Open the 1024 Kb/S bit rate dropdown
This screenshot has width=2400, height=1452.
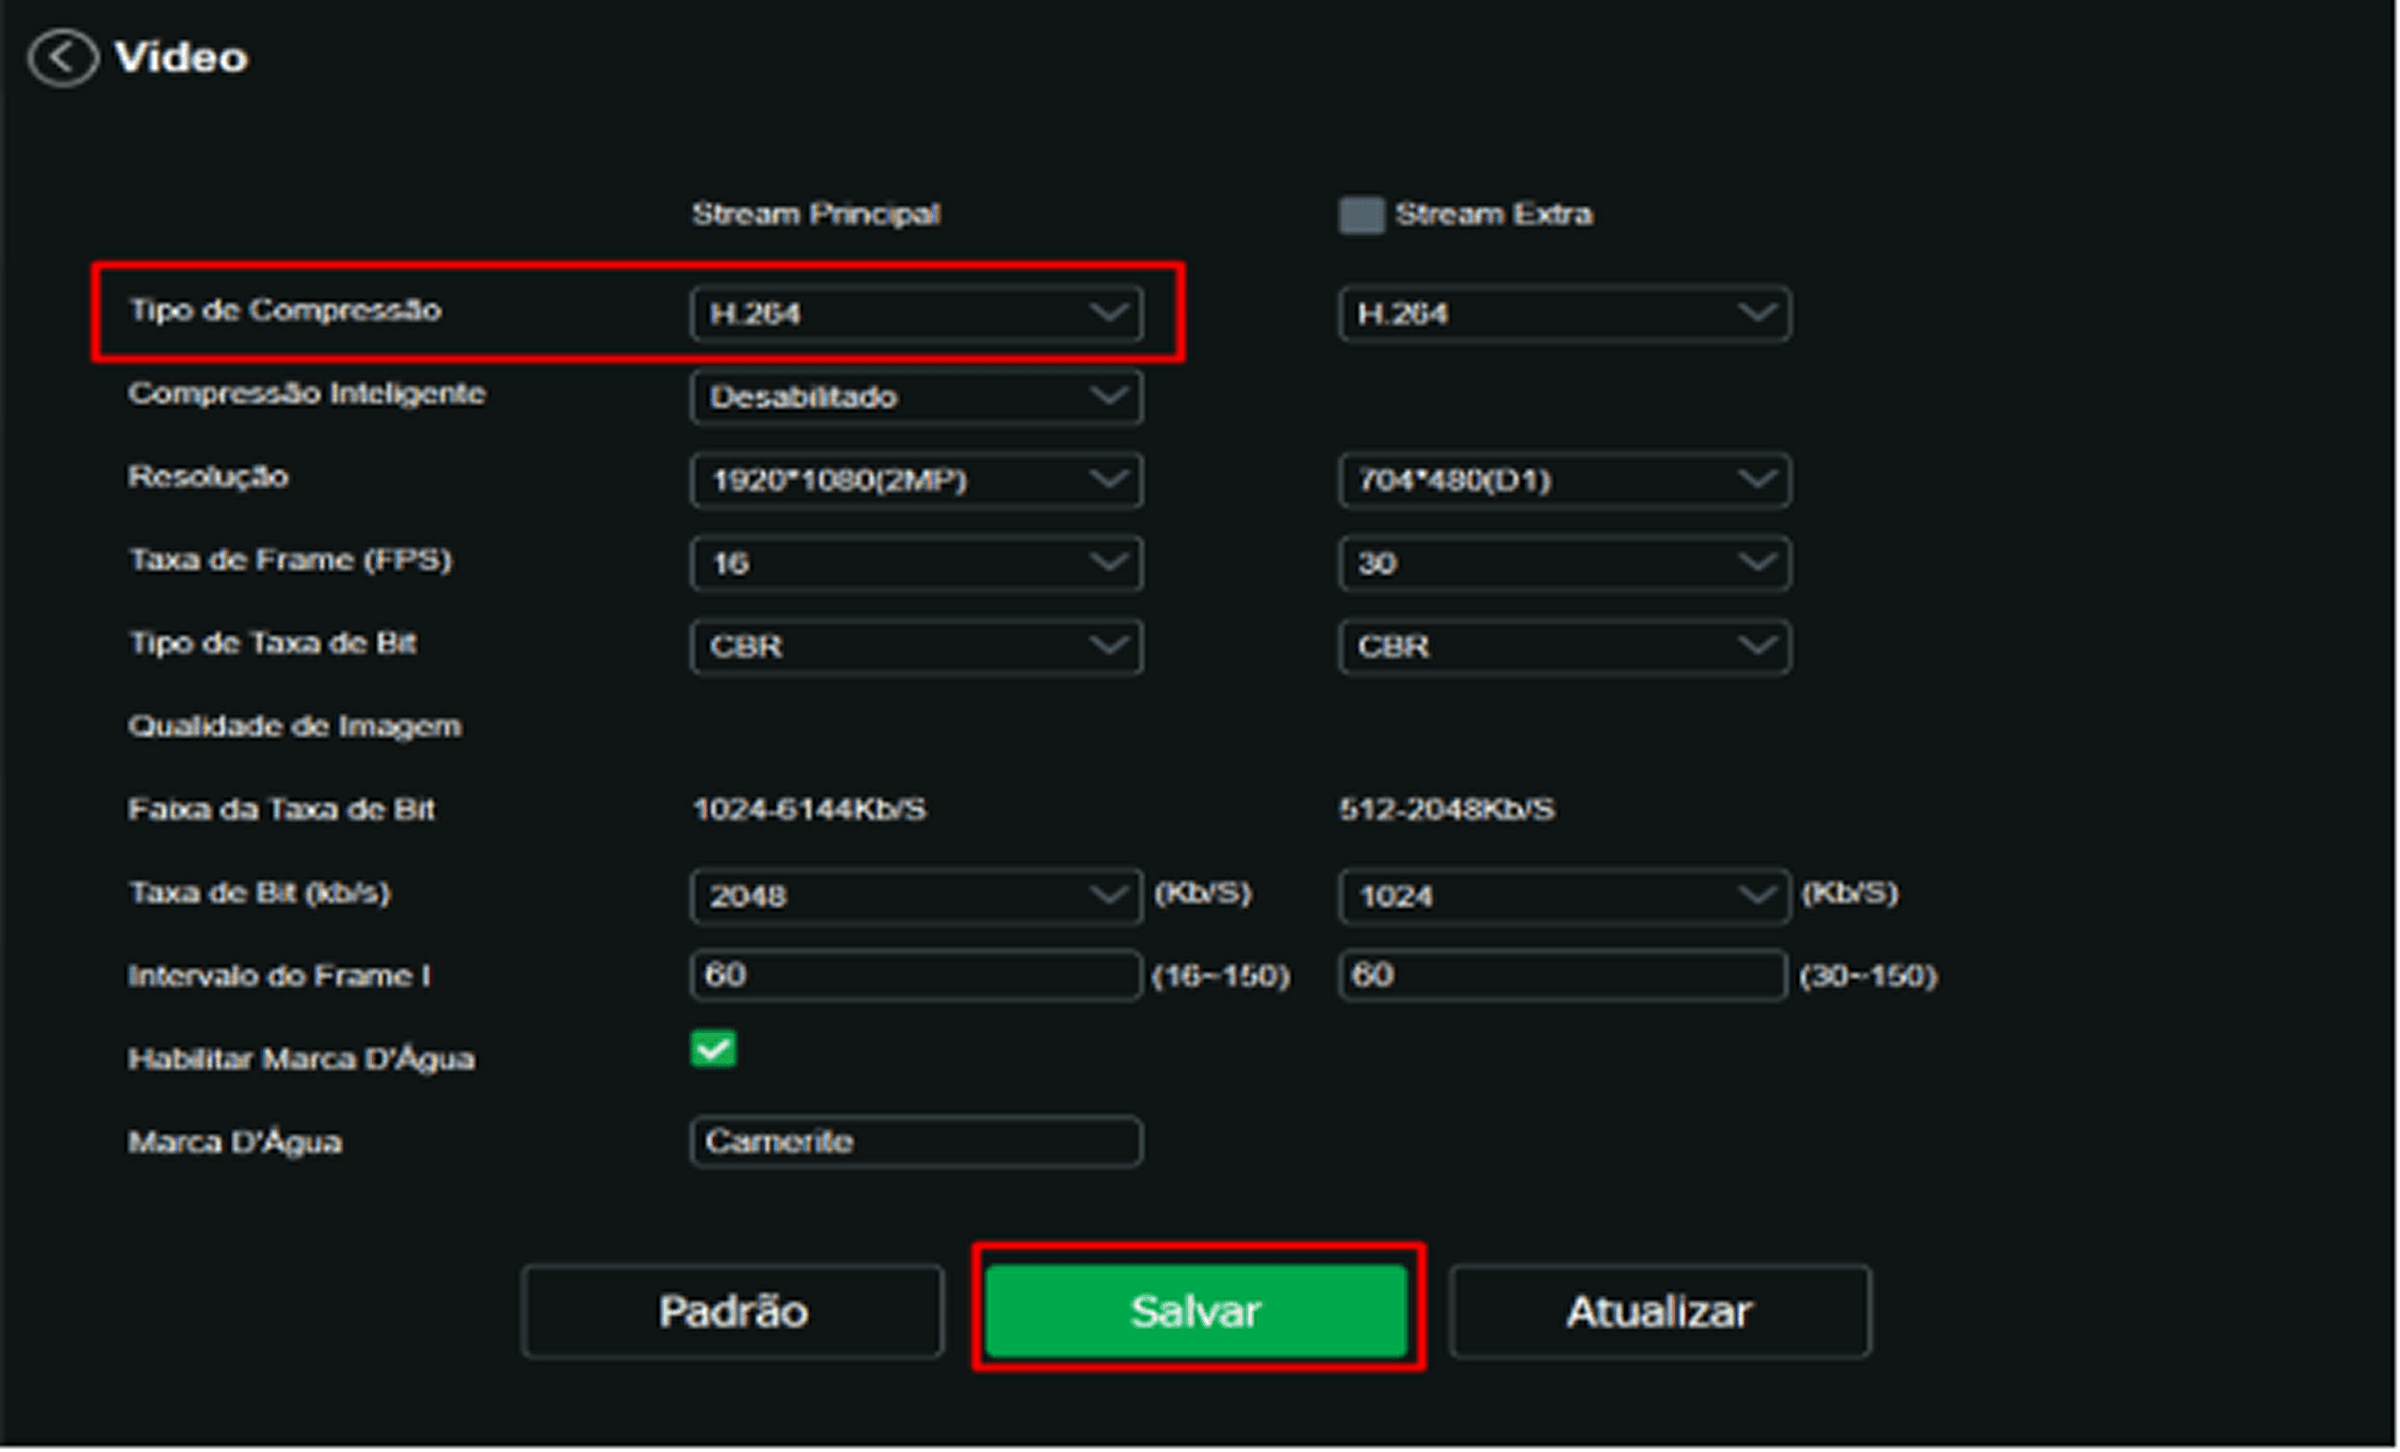[x=1564, y=897]
